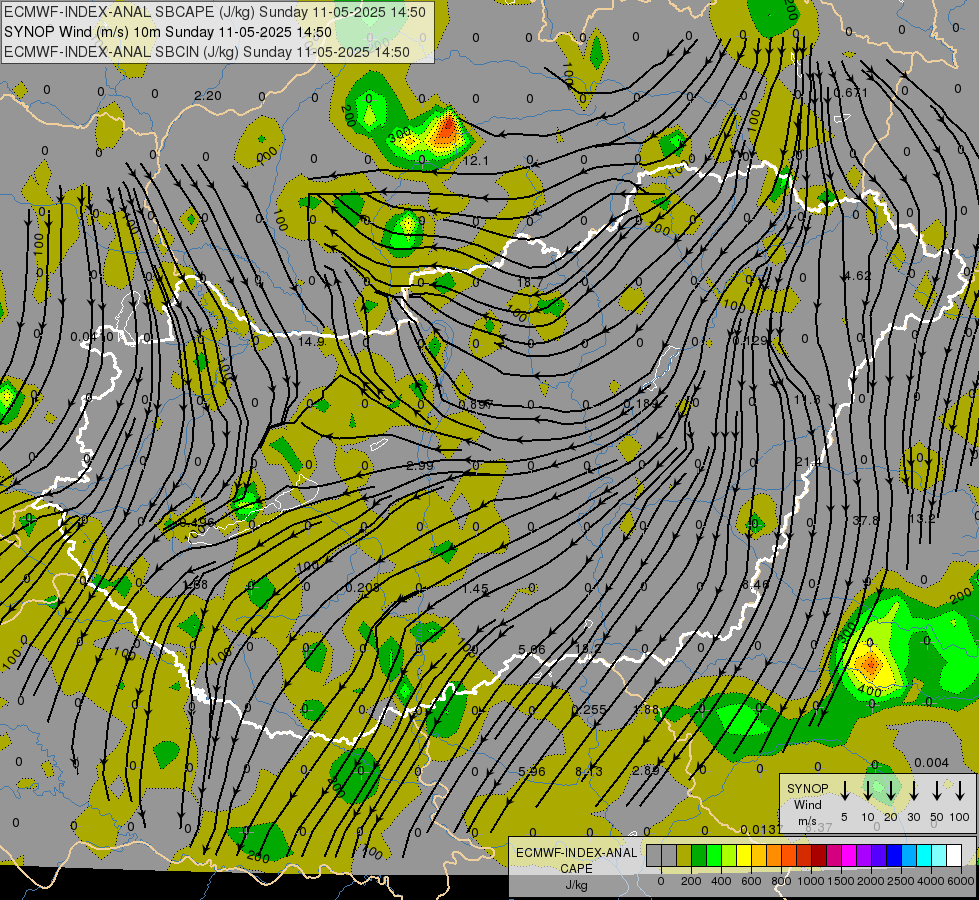Click the 0.255 value on the map

(x=589, y=709)
